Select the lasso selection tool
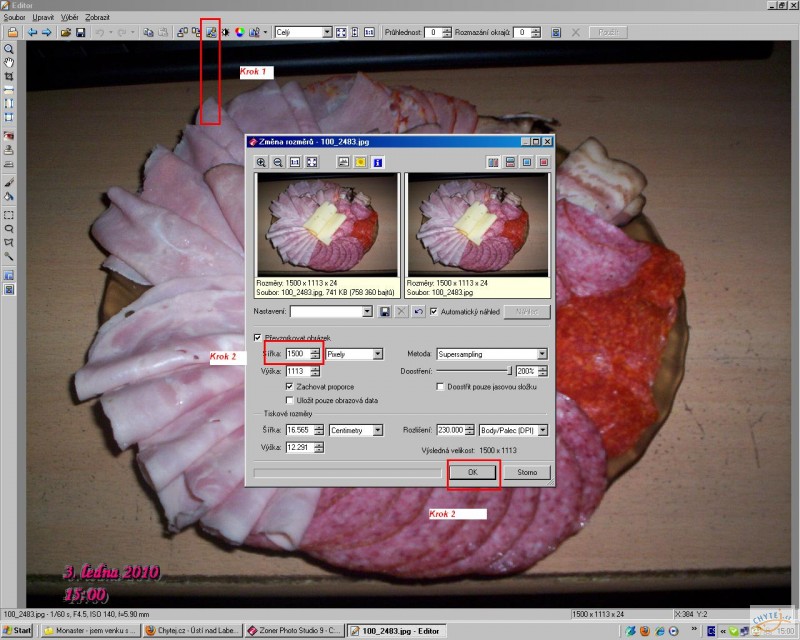The width and height of the screenshot is (800, 640). 9,229
